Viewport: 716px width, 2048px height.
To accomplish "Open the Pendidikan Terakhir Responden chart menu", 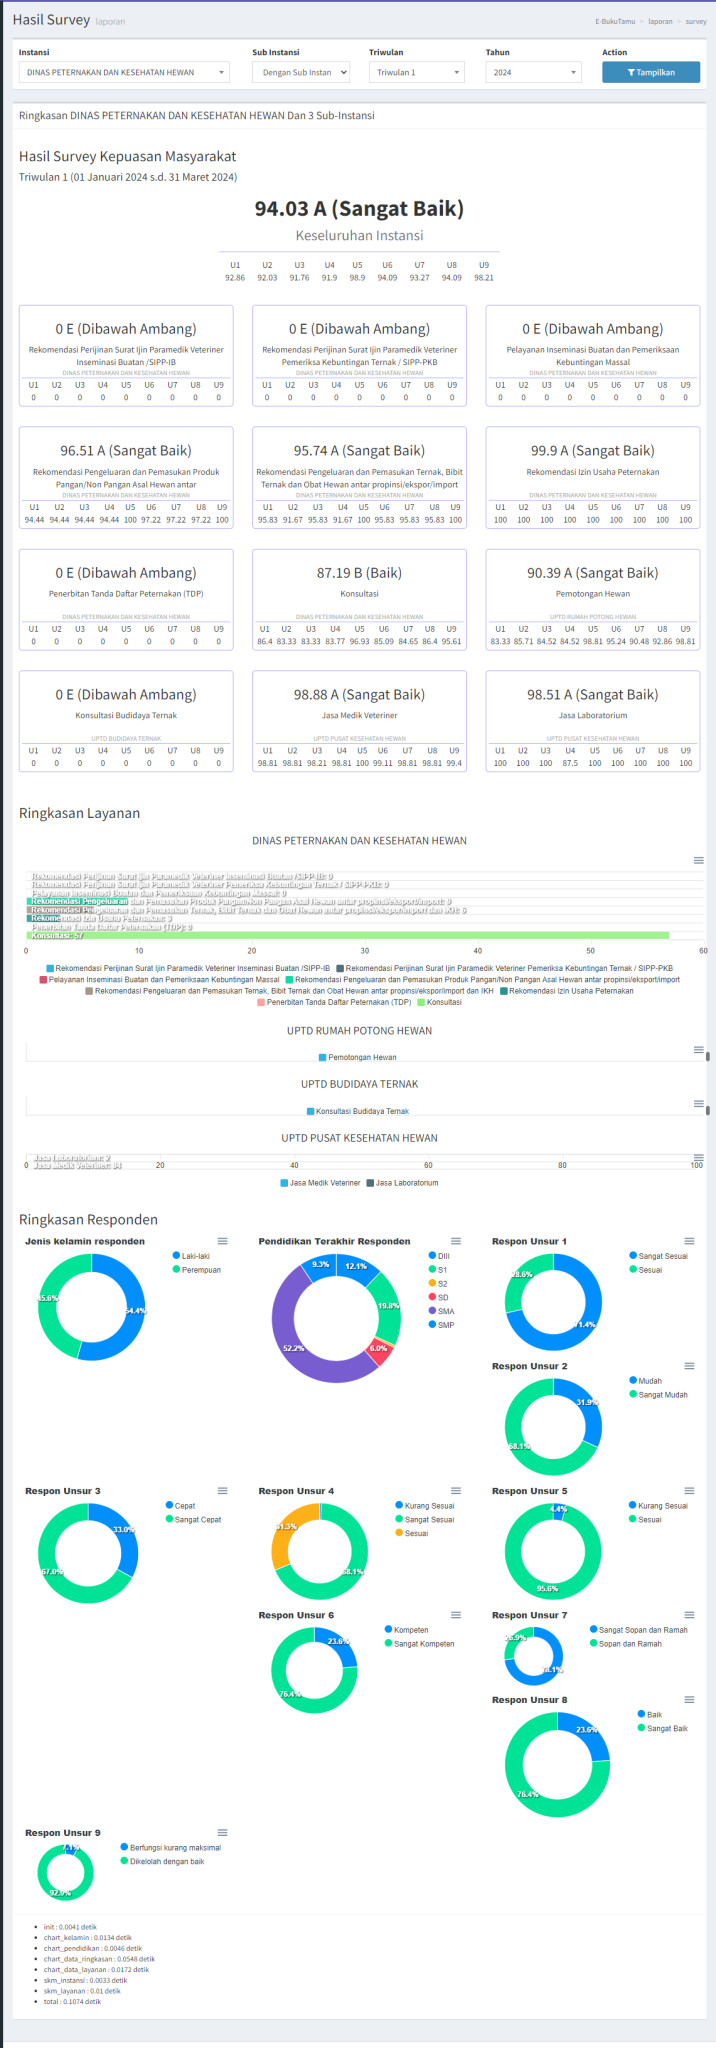I will coord(456,1241).
